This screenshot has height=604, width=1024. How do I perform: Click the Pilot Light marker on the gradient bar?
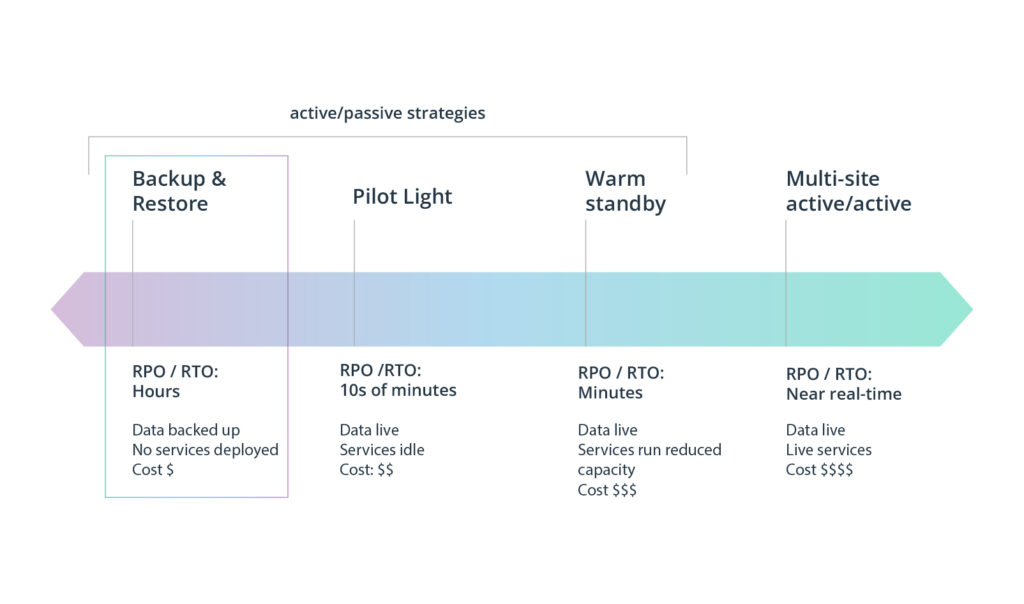click(355, 309)
